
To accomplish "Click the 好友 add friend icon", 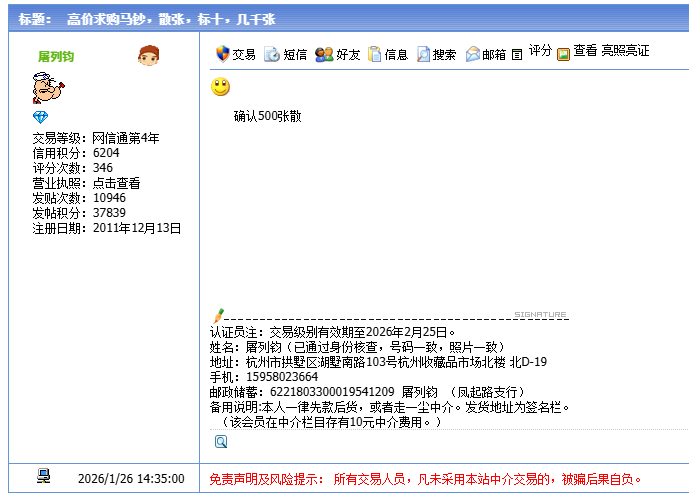I will (323, 54).
